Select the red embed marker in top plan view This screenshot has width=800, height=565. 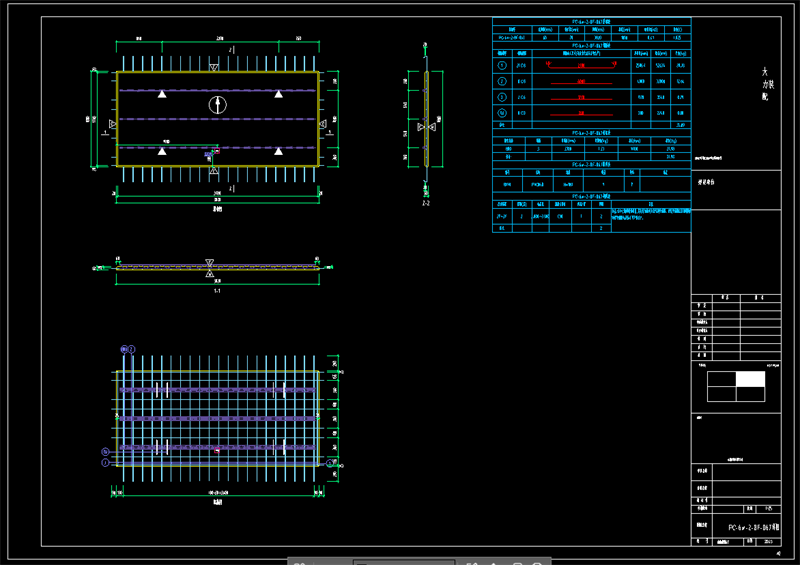217,151
